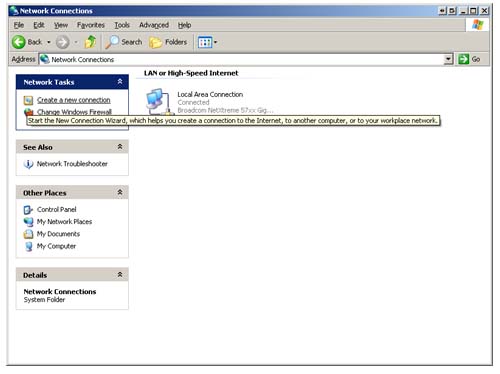Image resolution: width=500 pixels, height=374 pixels.
Task: Open the View menu
Action: coord(61,25)
